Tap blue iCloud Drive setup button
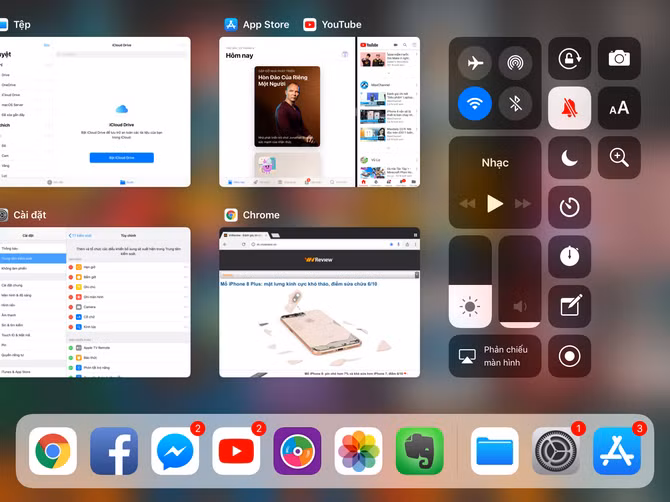Image resolution: width=670 pixels, height=502 pixels. tap(122, 158)
